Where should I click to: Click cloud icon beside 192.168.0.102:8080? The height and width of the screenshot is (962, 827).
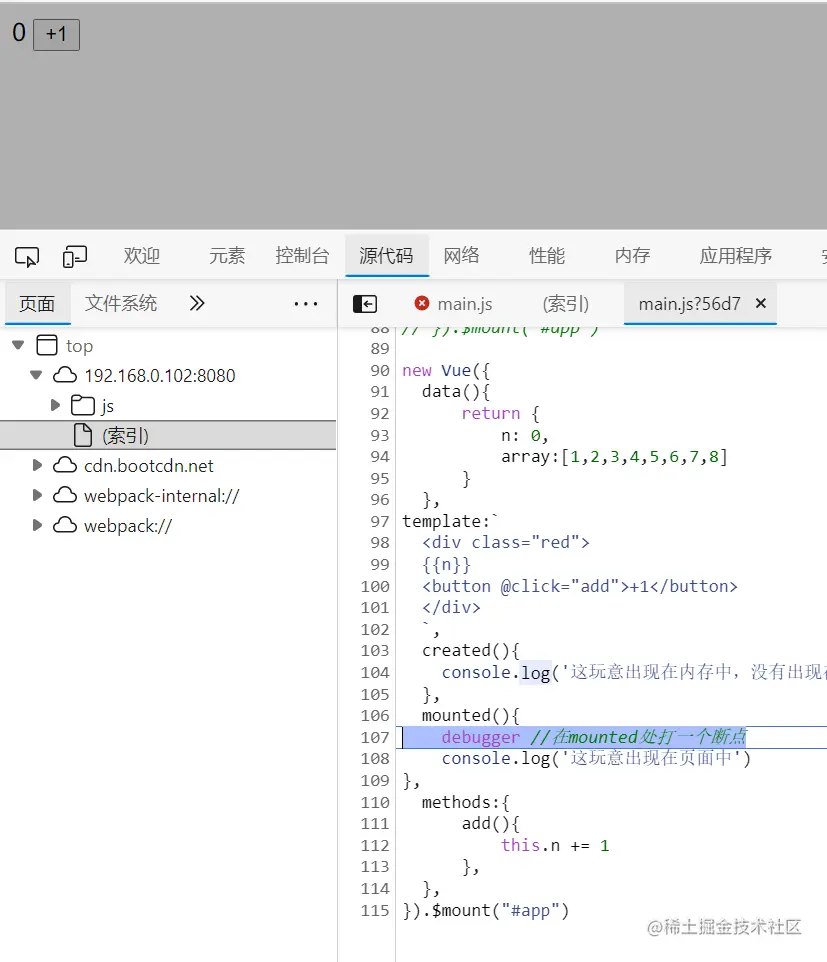[65, 375]
